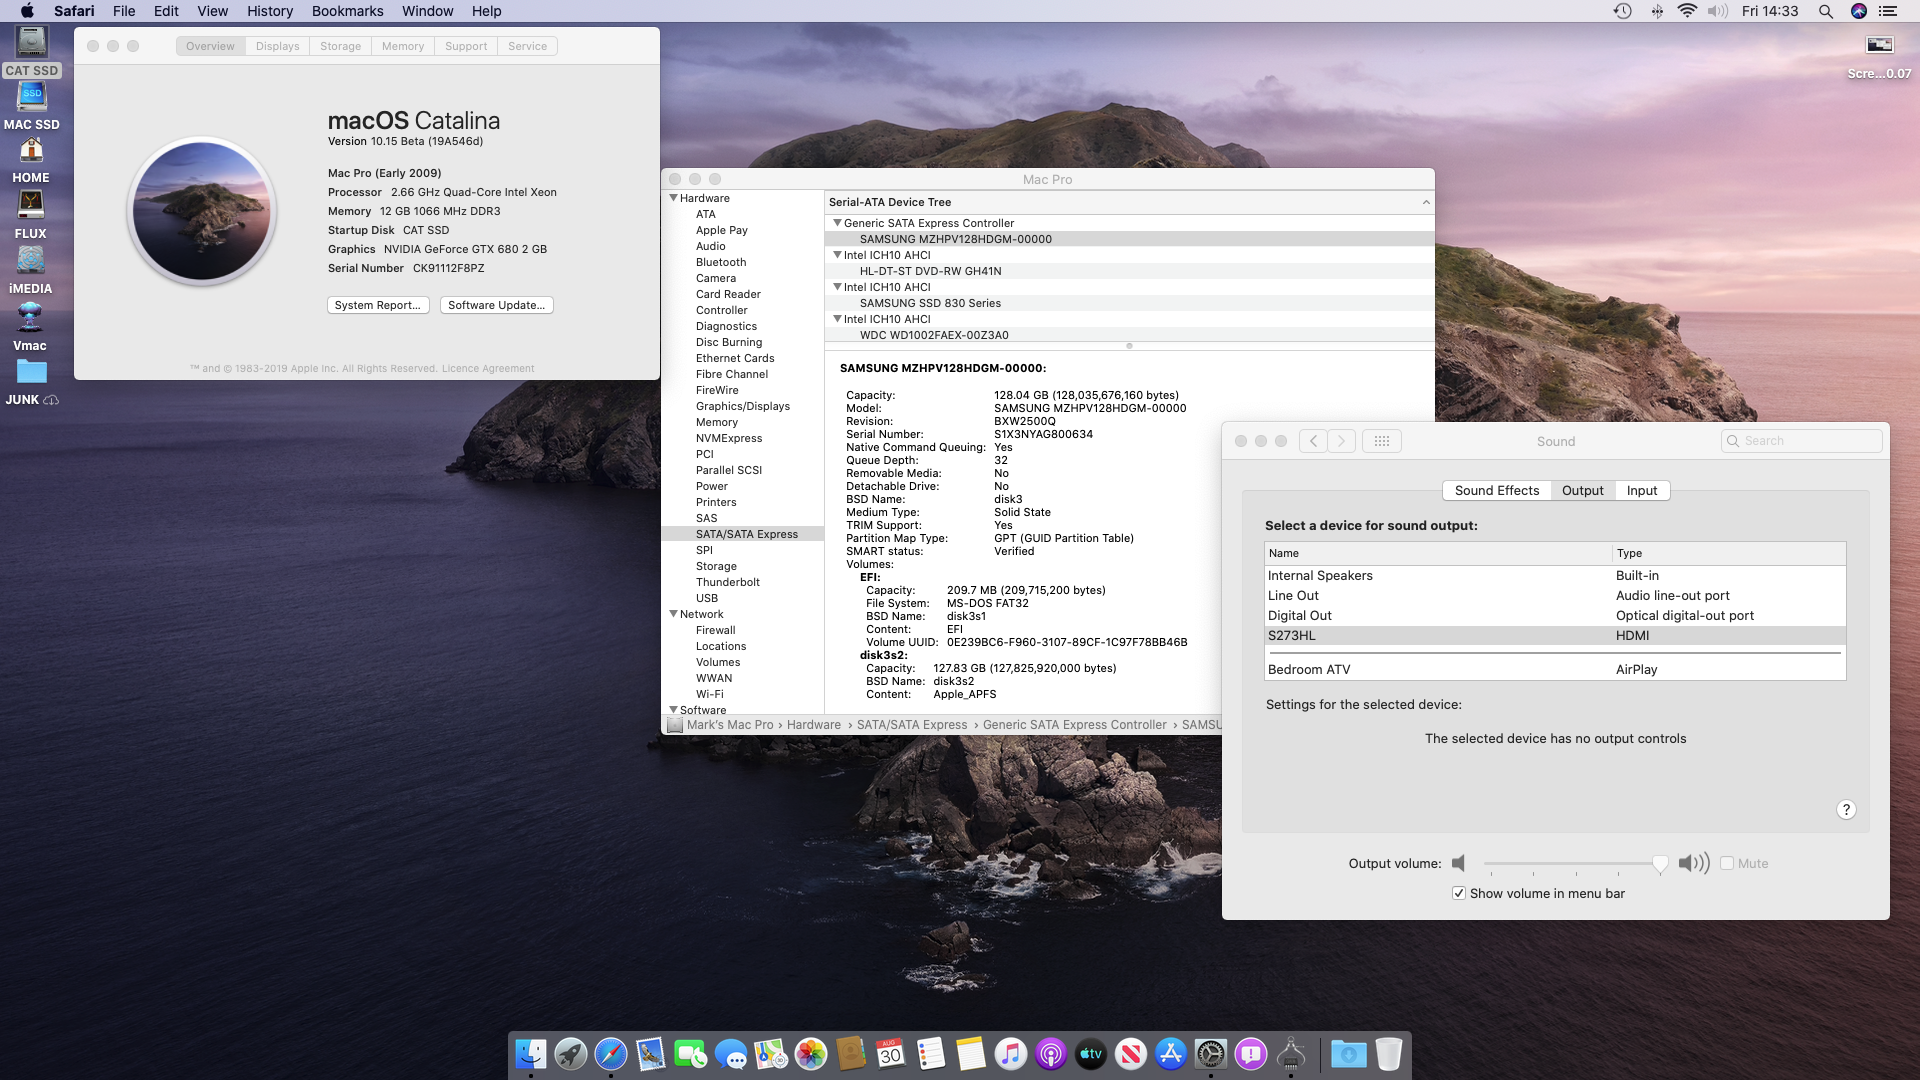Enable the Mute checkbox

pyautogui.click(x=1727, y=863)
